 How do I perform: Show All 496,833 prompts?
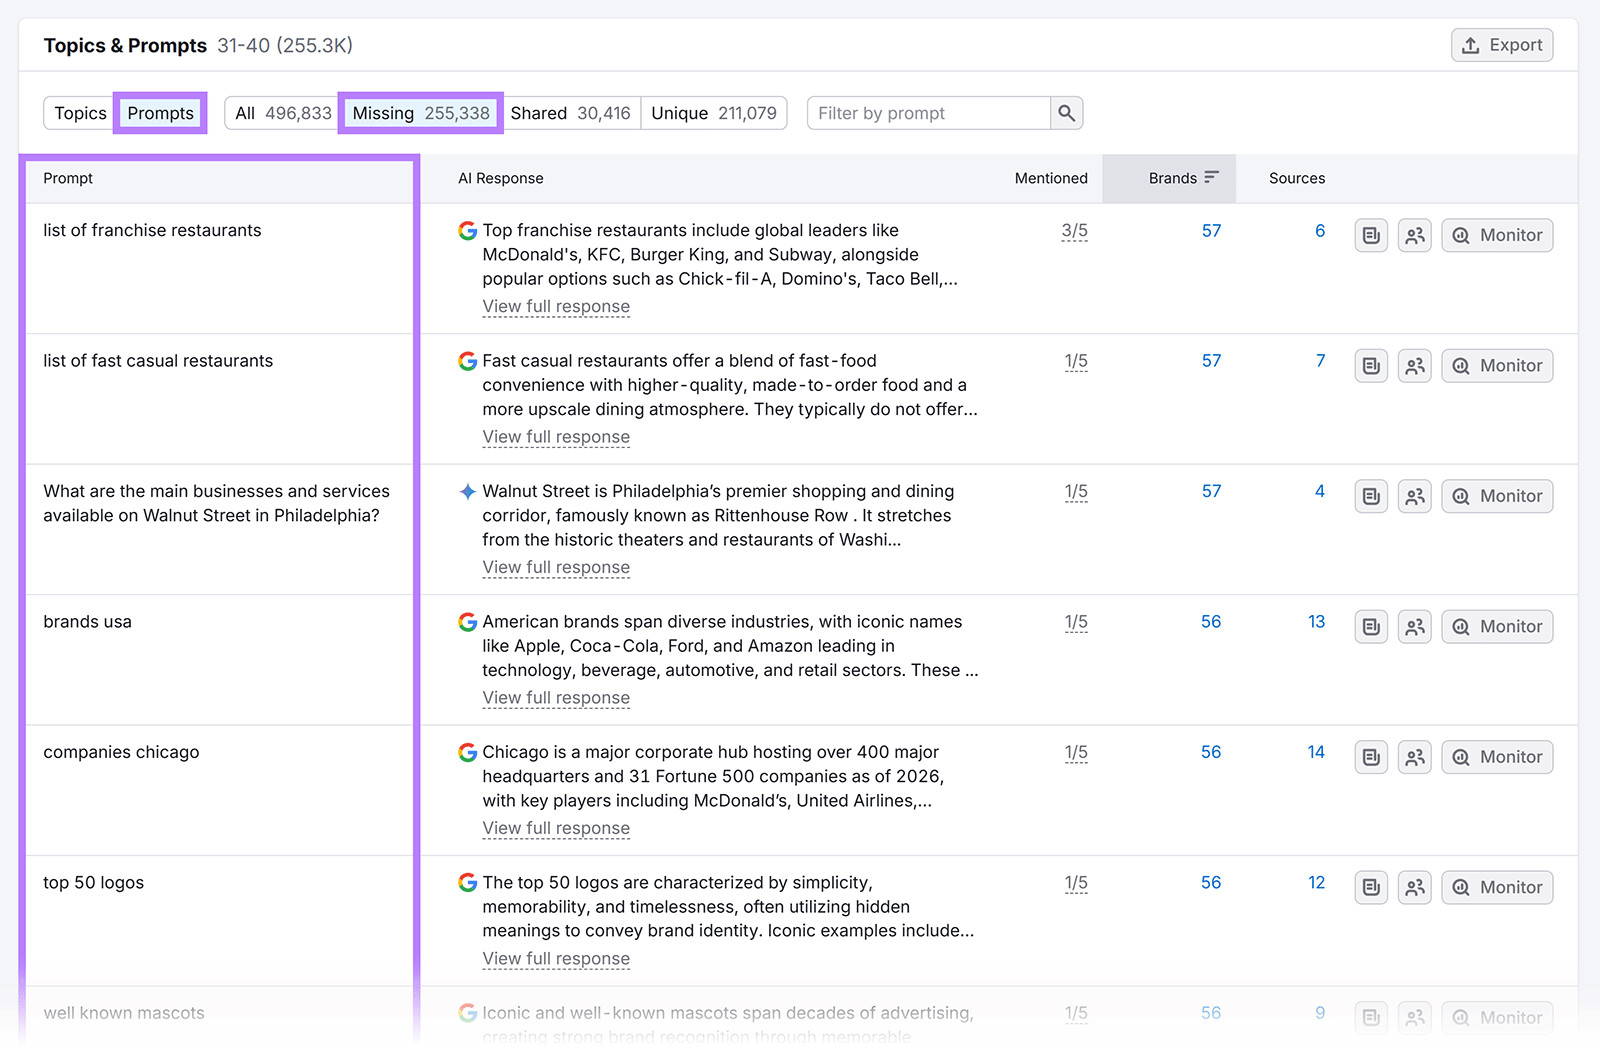pyautogui.click(x=283, y=113)
